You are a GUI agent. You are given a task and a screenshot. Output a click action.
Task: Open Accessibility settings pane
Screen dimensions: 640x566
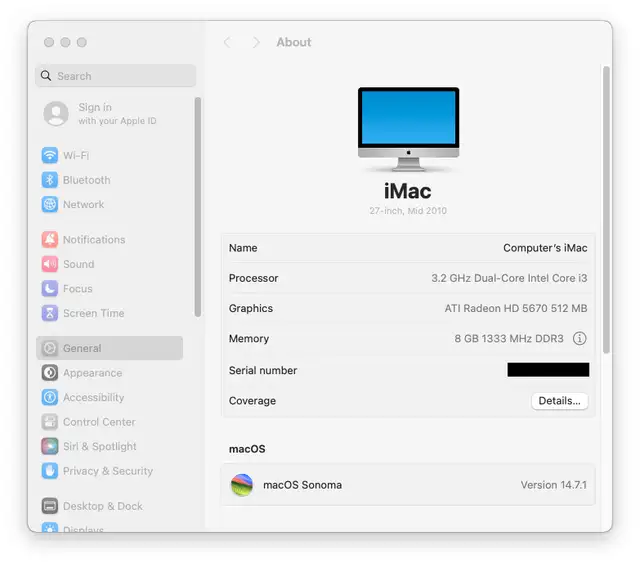pyautogui.click(x=93, y=398)
